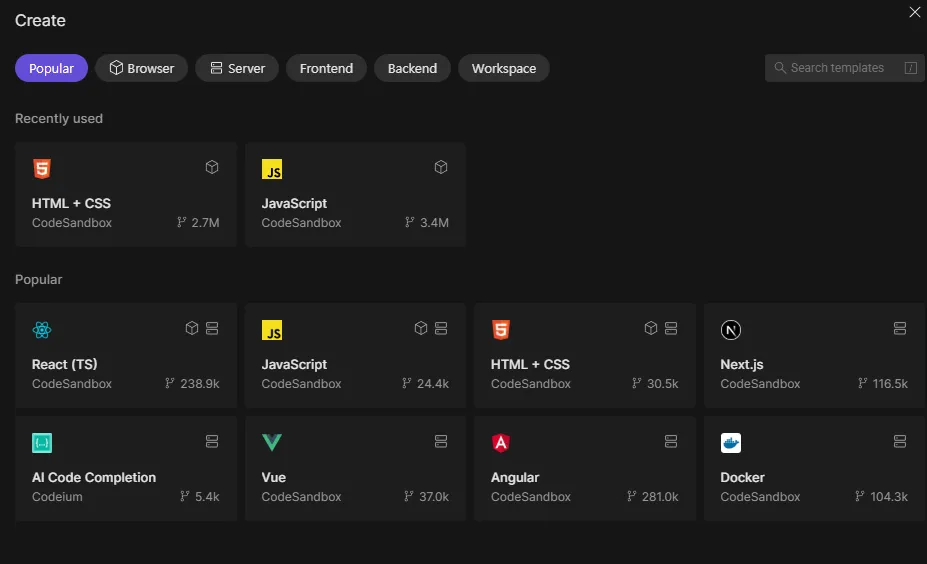
Task: Pick the AI Code Completion template title
Action: tap(94, 477)
